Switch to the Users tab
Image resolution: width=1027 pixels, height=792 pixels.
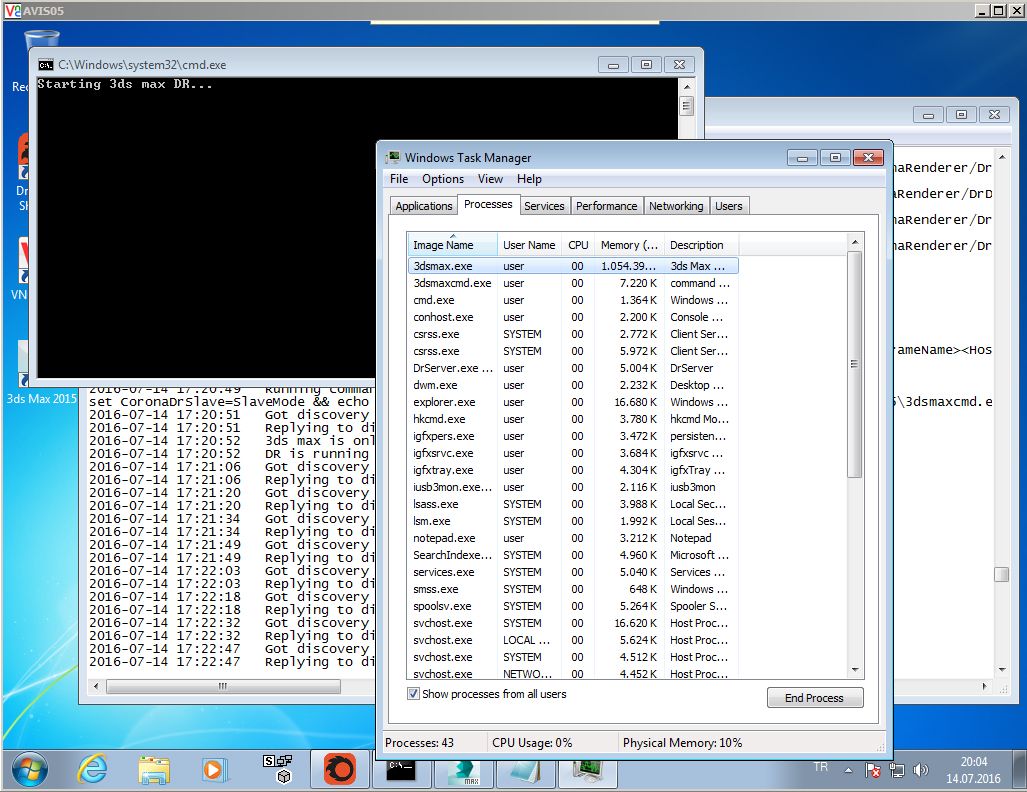click(x=728, y=206)
